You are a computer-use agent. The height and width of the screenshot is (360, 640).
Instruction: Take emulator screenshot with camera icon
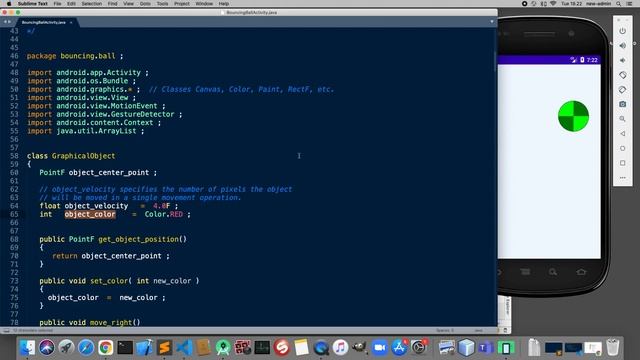coord(622,104)
